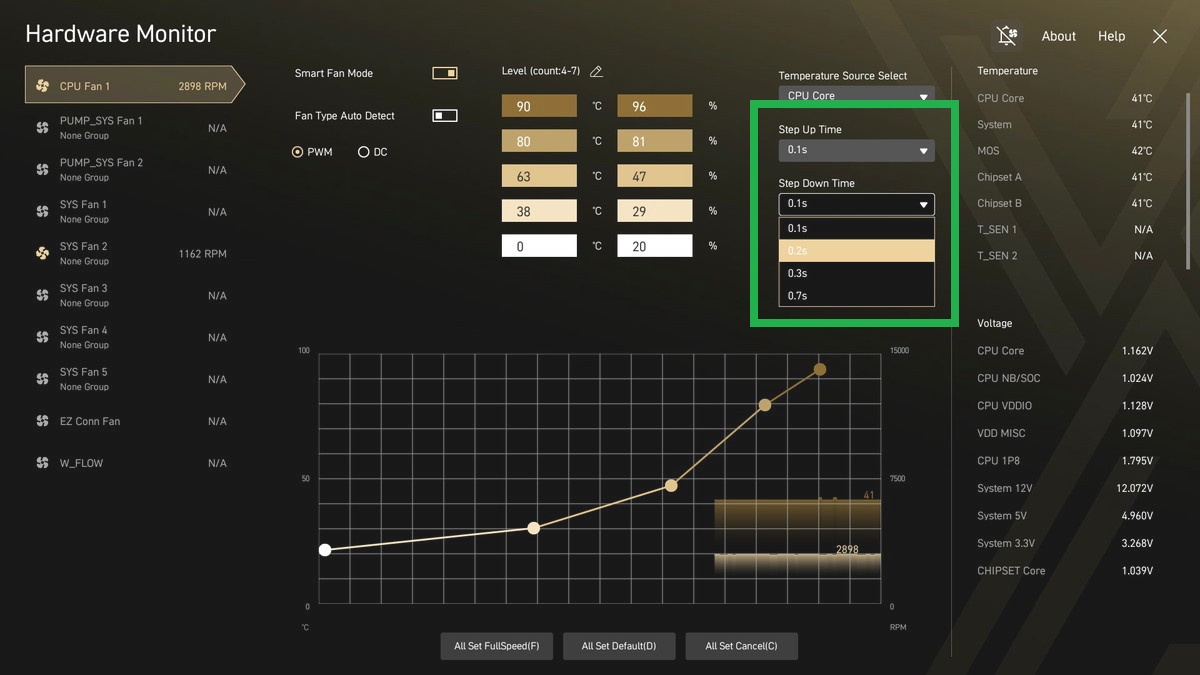Toggle Fan Type Auto Detect switch
1200x675 pixels.
click(x=444, y=116)
